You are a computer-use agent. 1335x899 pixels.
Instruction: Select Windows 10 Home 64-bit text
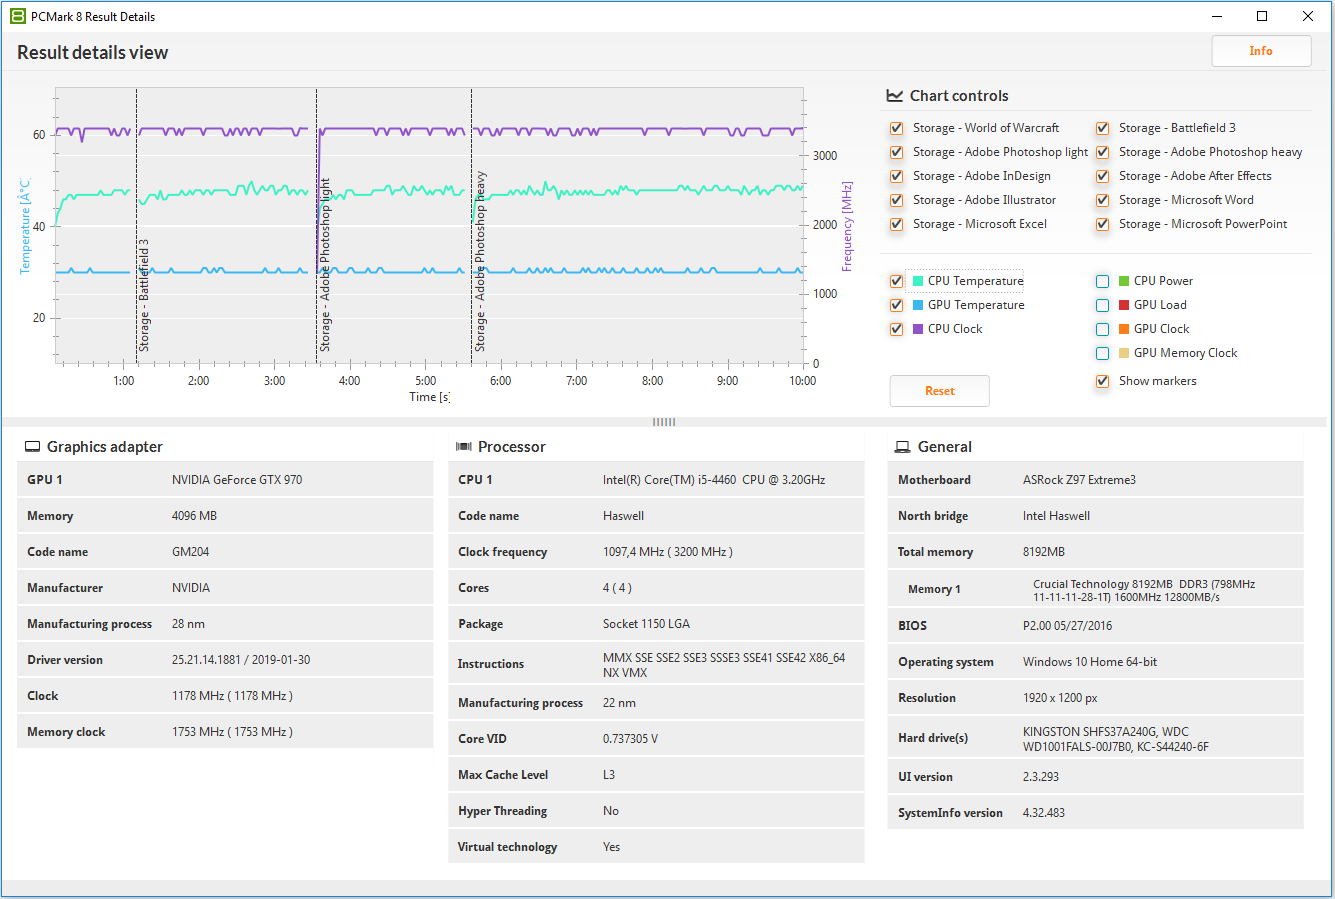(1090, 662)
